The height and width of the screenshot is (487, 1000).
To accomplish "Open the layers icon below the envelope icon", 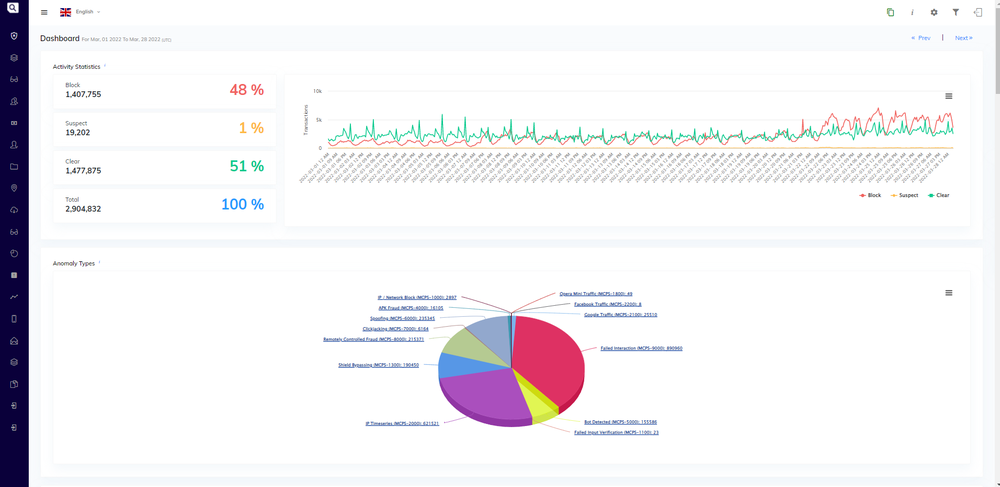I will (14, 362).
